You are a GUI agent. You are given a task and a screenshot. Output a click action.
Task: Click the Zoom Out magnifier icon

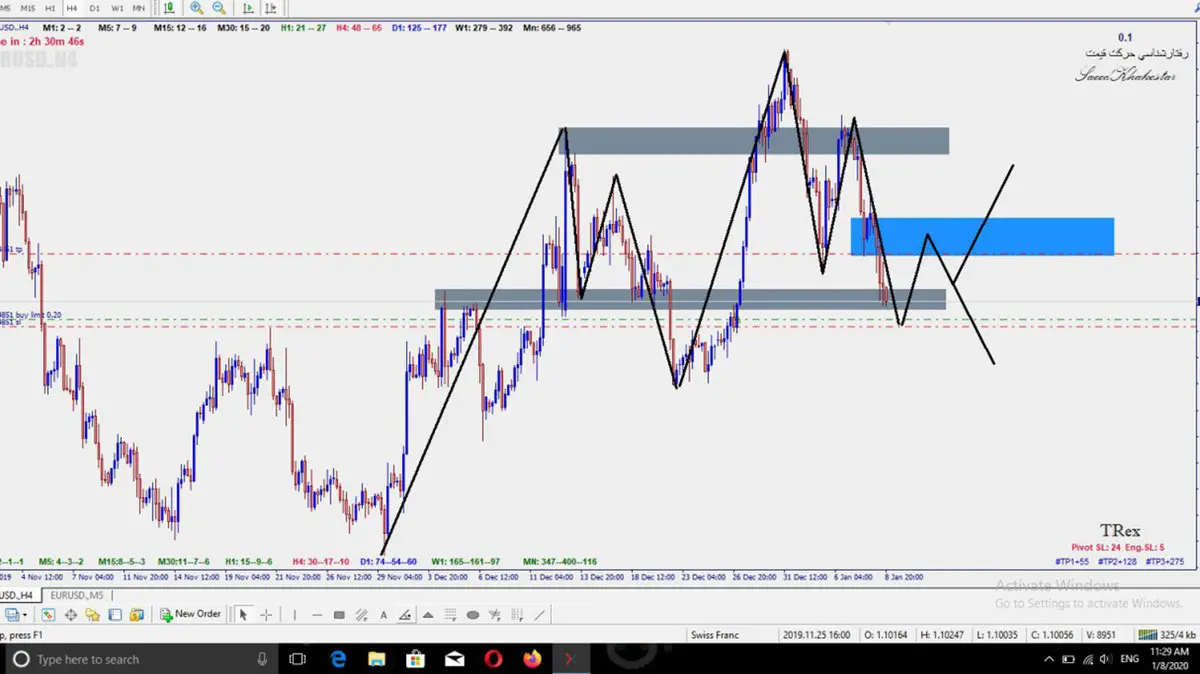point(218,8)
